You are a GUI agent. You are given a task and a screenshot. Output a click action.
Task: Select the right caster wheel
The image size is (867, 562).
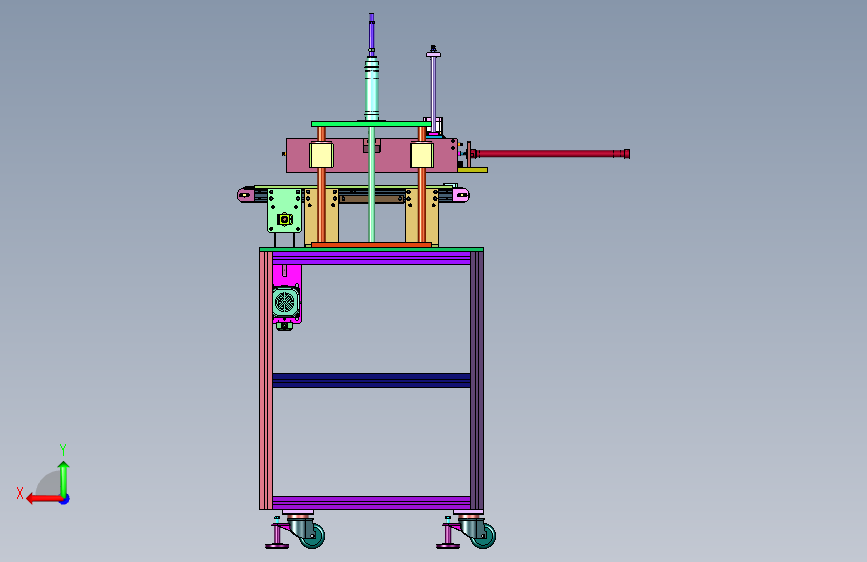484,536
